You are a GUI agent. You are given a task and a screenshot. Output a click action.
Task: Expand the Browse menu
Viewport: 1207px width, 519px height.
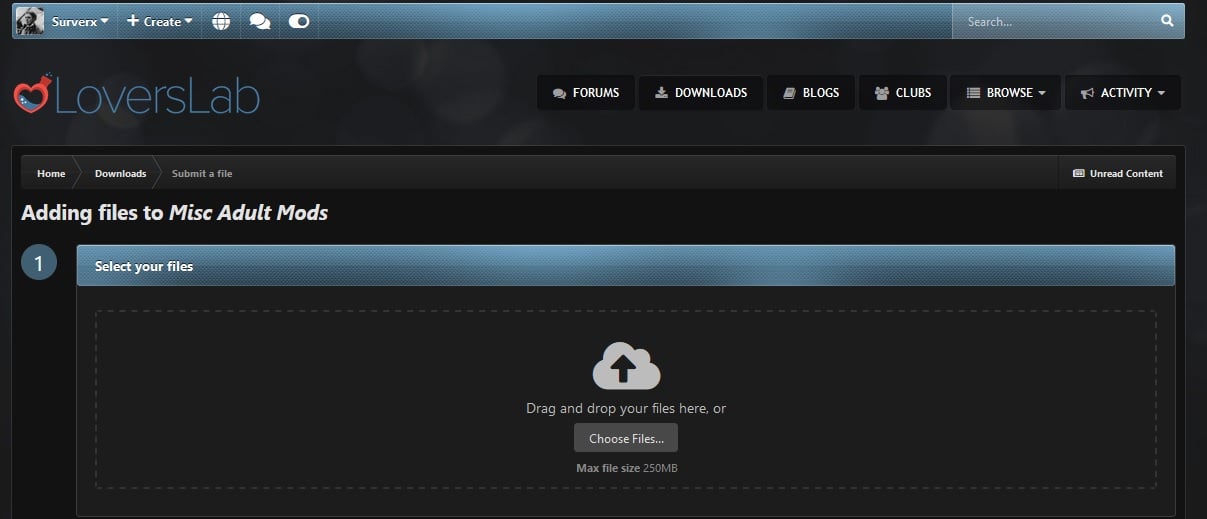pos(1006,92)
